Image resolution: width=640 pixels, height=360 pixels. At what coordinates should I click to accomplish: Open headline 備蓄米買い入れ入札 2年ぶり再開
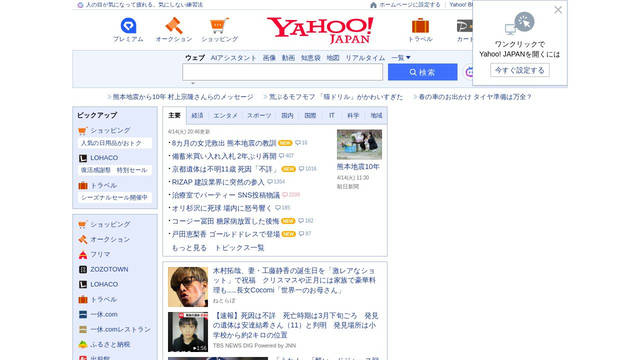click(x=224, y=156)
